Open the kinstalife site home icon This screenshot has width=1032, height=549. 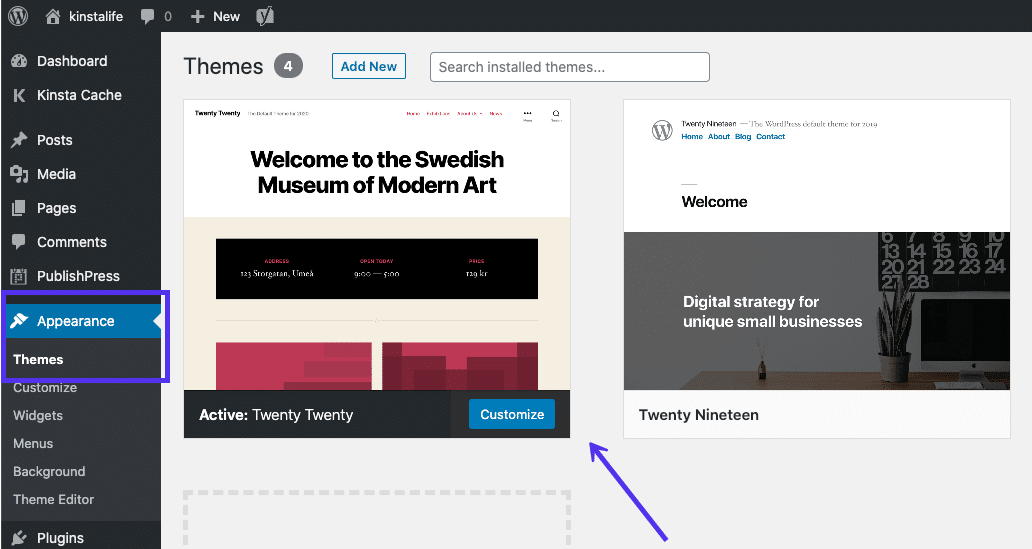pyautogui.click(x=54, y=16)
